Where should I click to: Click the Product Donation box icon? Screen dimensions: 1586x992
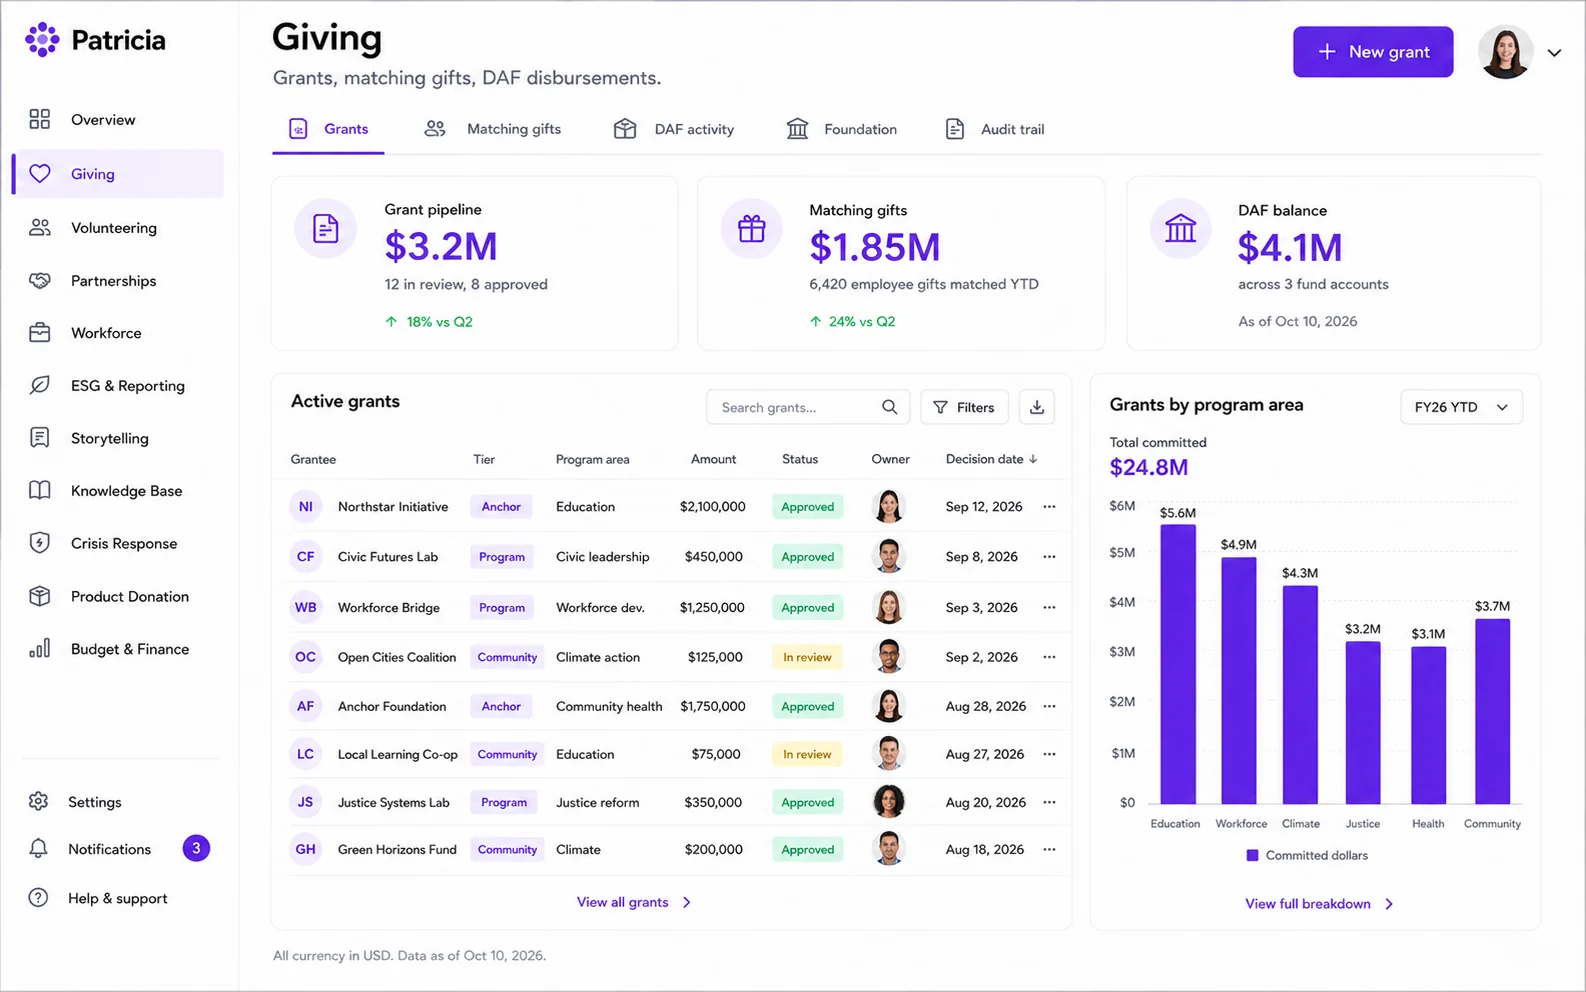pos(40,596)
